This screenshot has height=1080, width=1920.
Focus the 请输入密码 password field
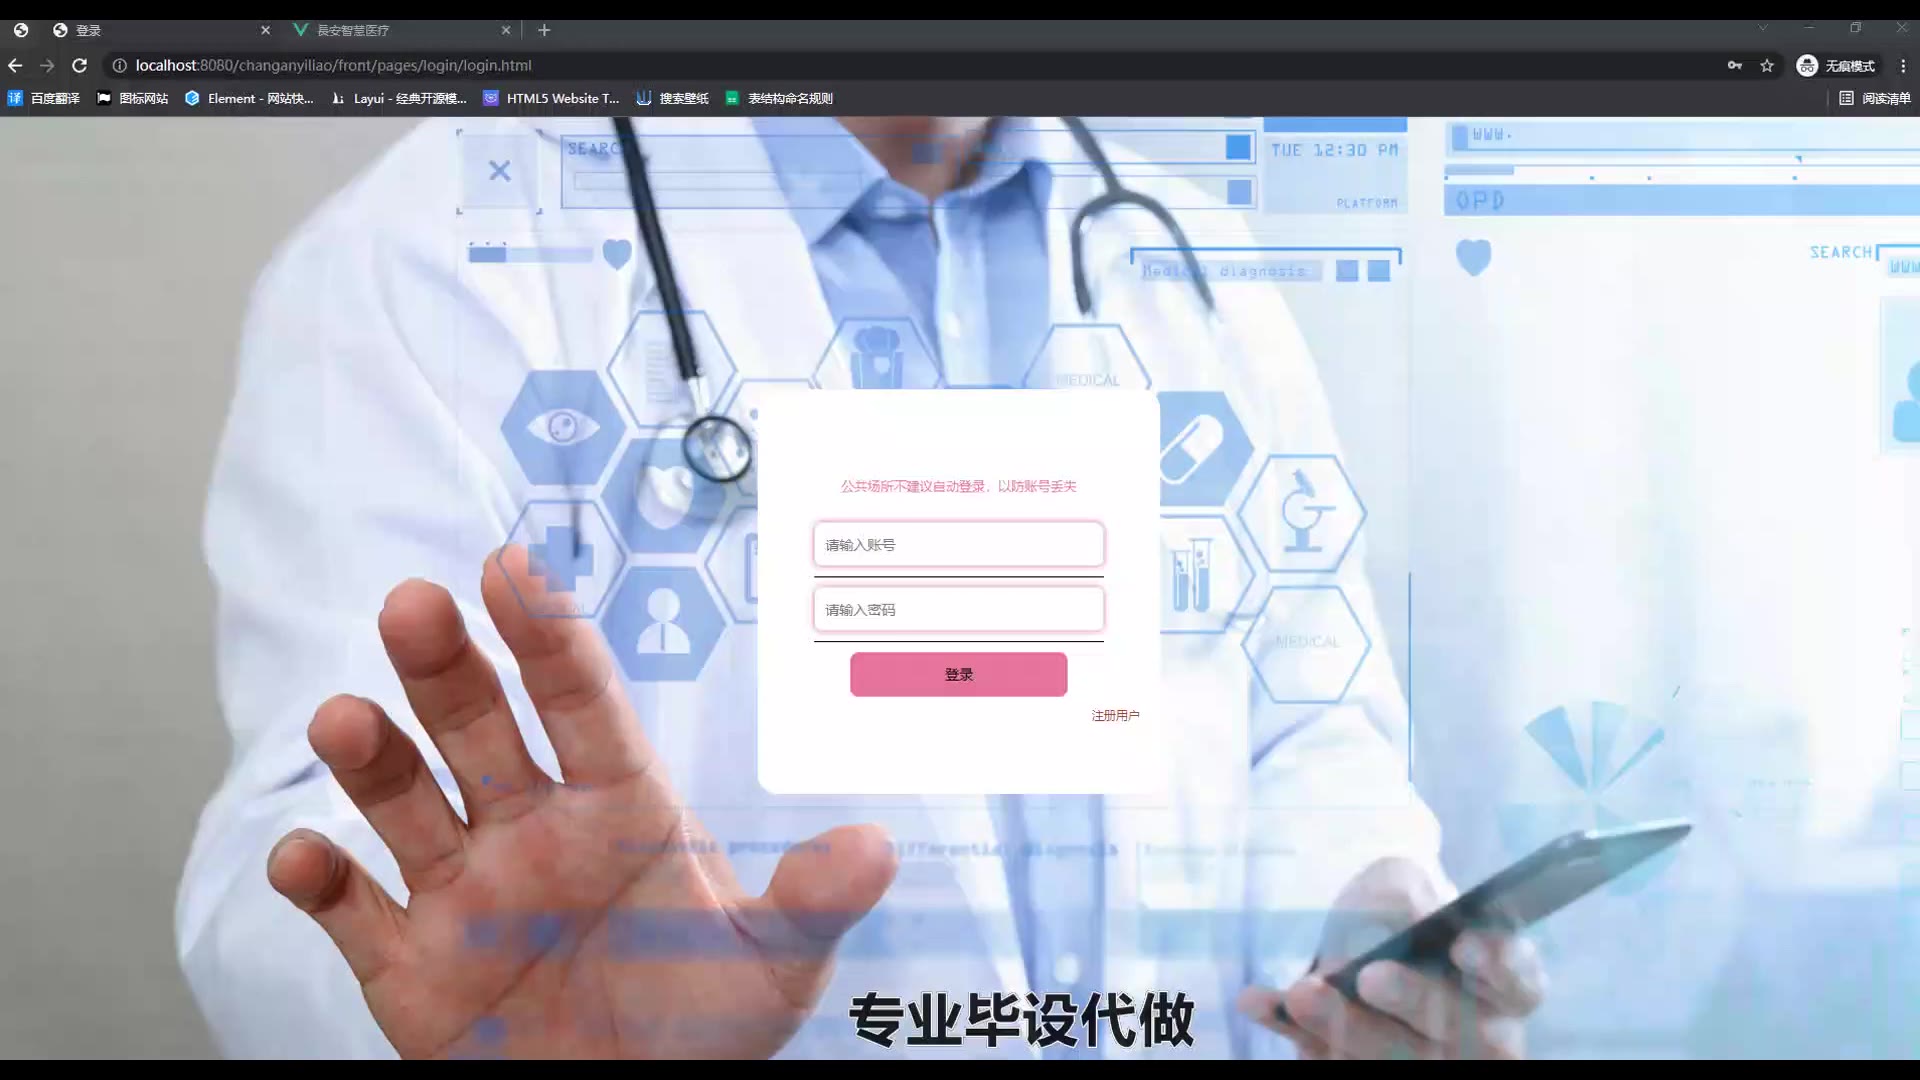(958, 609)
